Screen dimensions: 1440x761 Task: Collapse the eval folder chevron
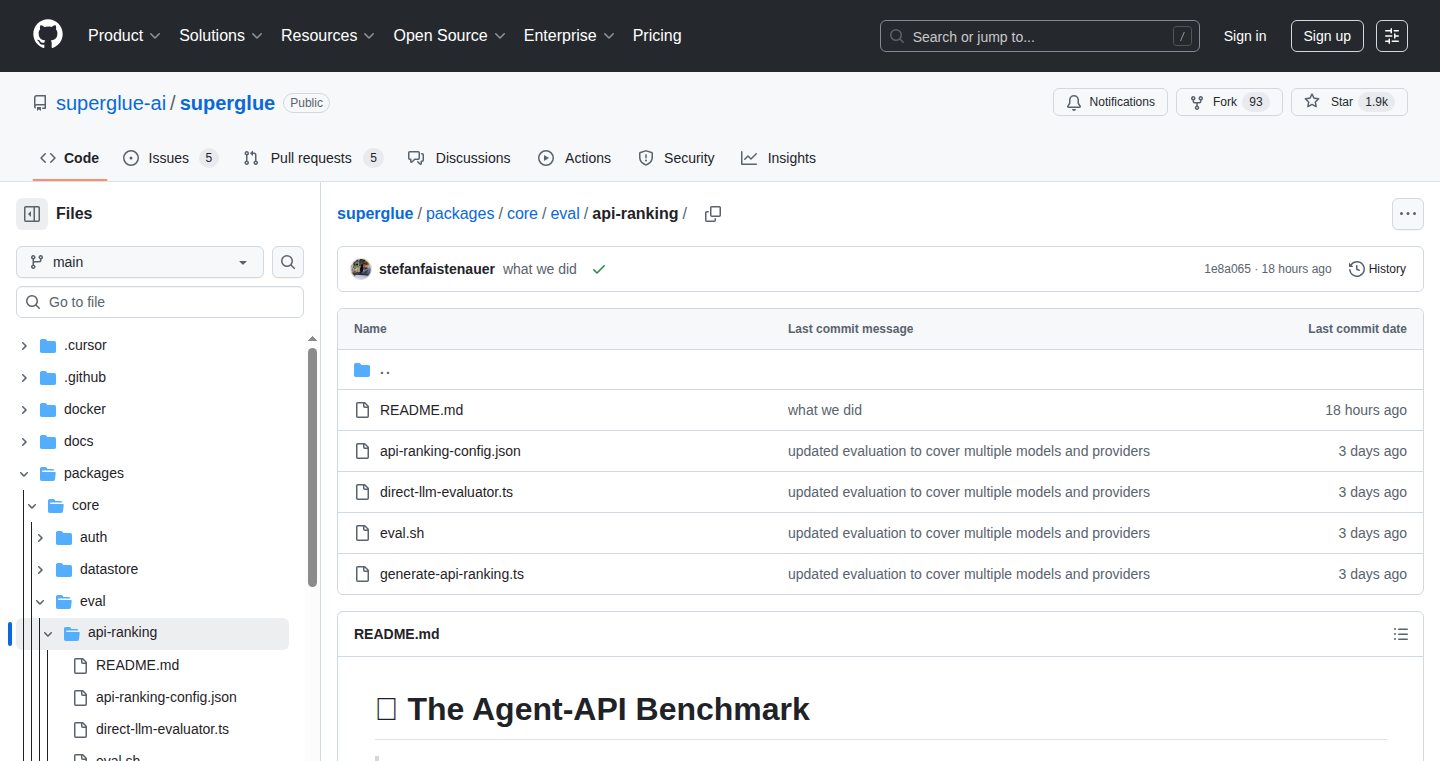tap(40, 601)
